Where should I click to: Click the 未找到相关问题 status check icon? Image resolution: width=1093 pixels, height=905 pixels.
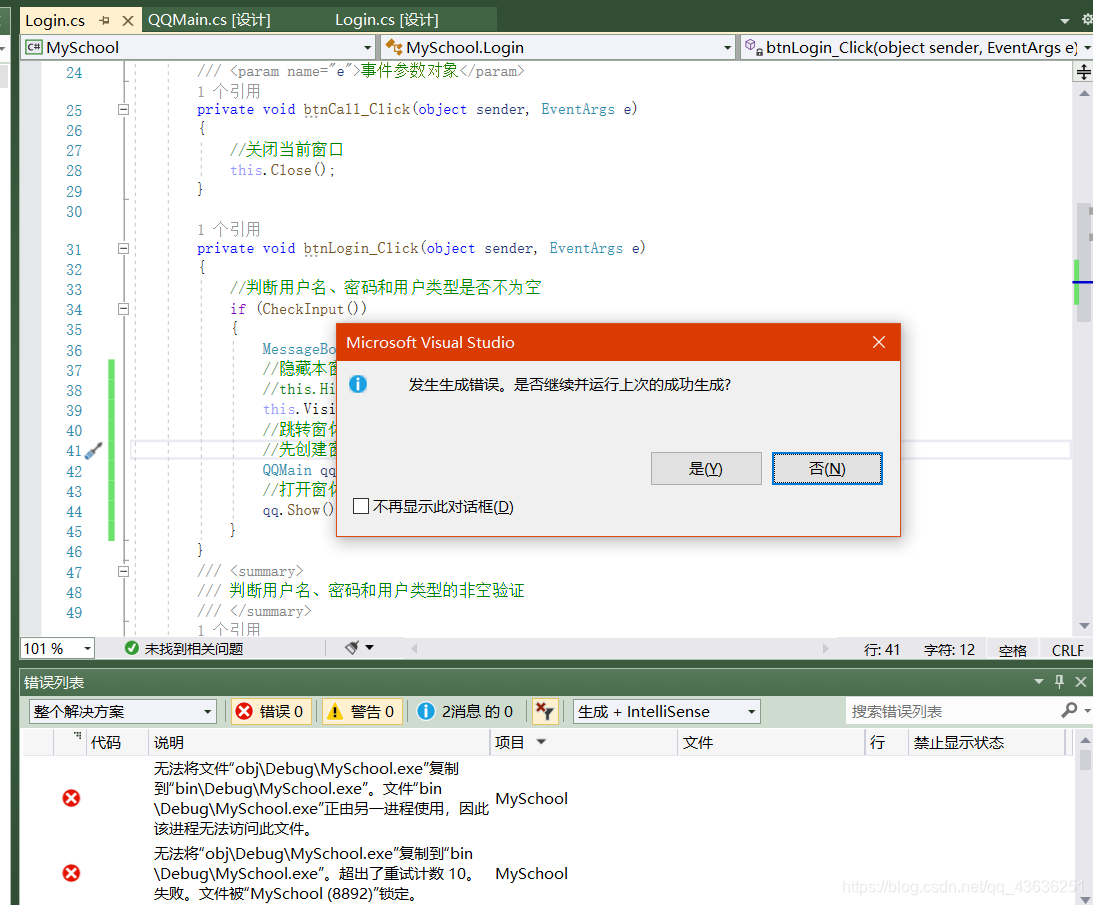click(131, 648)
